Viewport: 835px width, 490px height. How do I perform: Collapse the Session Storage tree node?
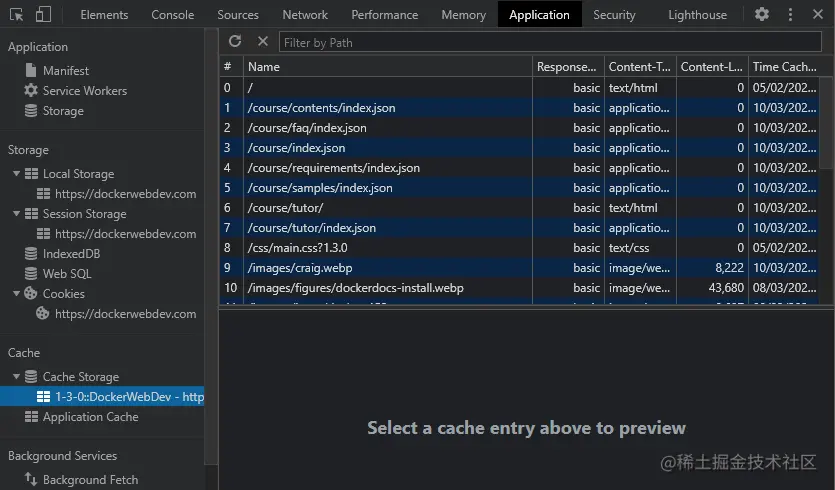17,214
